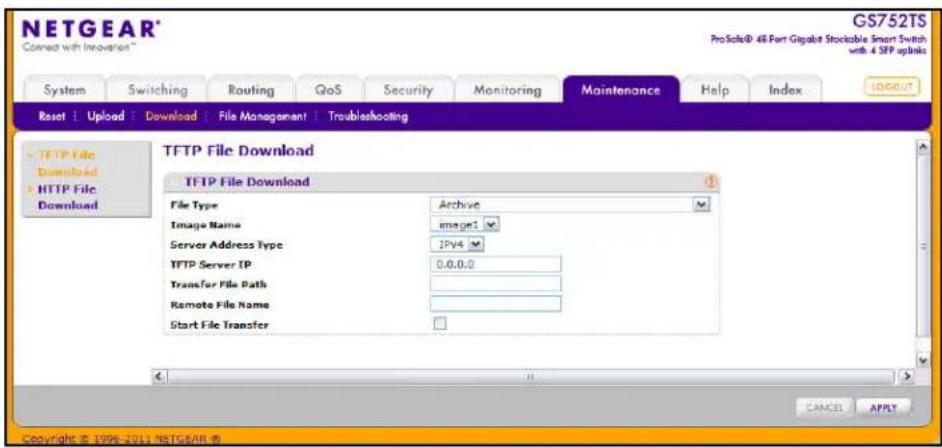Go to the Index tab

click(785, 90)
